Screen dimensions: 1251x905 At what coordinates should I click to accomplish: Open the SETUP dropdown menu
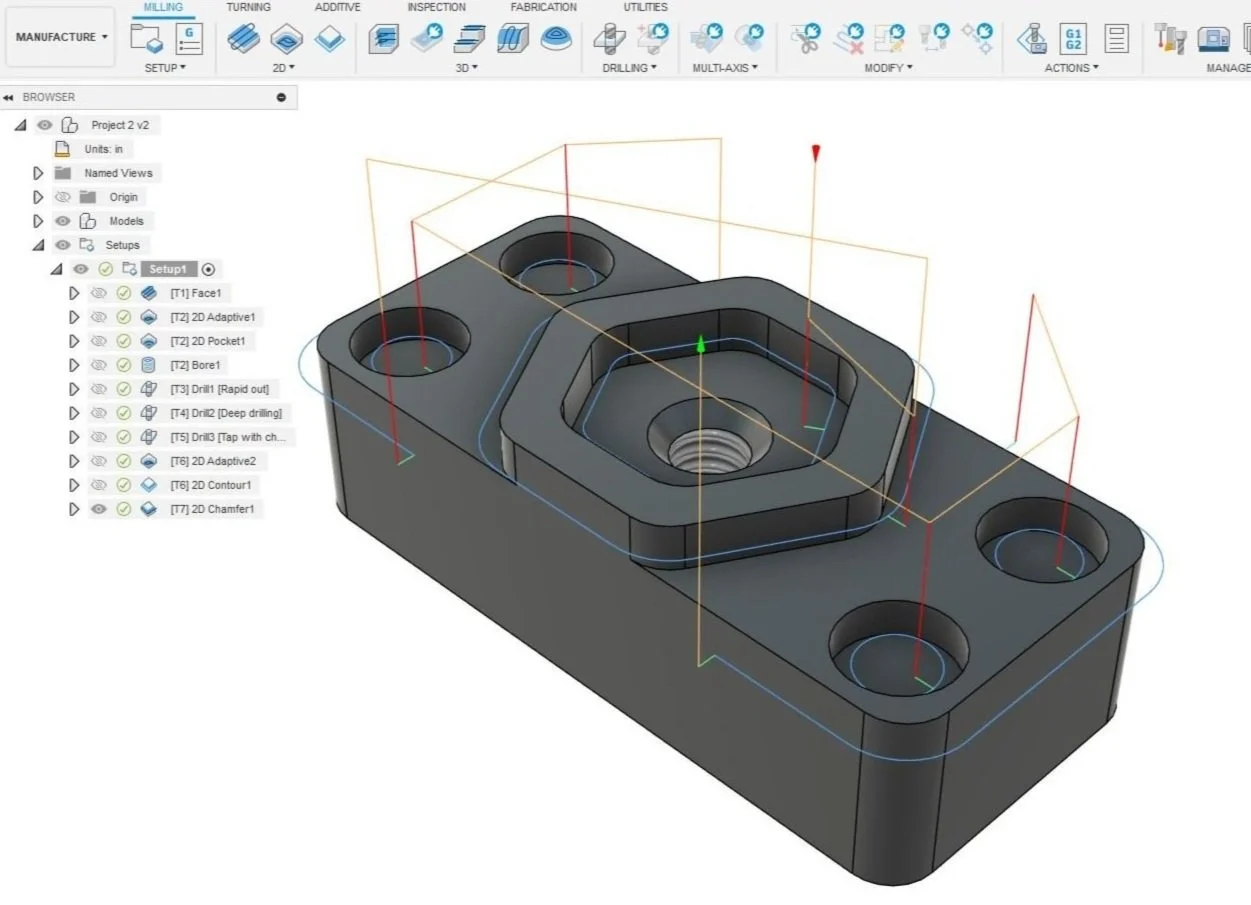pyautogui.click(x=166, y=68)
